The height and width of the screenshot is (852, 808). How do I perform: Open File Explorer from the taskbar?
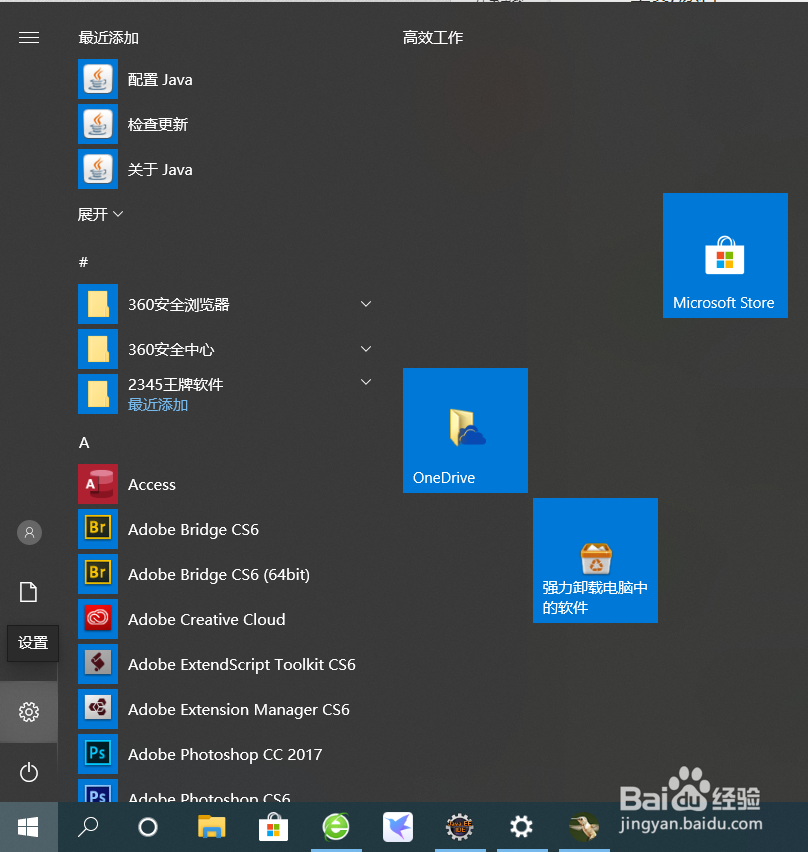(x=211, y=827)
